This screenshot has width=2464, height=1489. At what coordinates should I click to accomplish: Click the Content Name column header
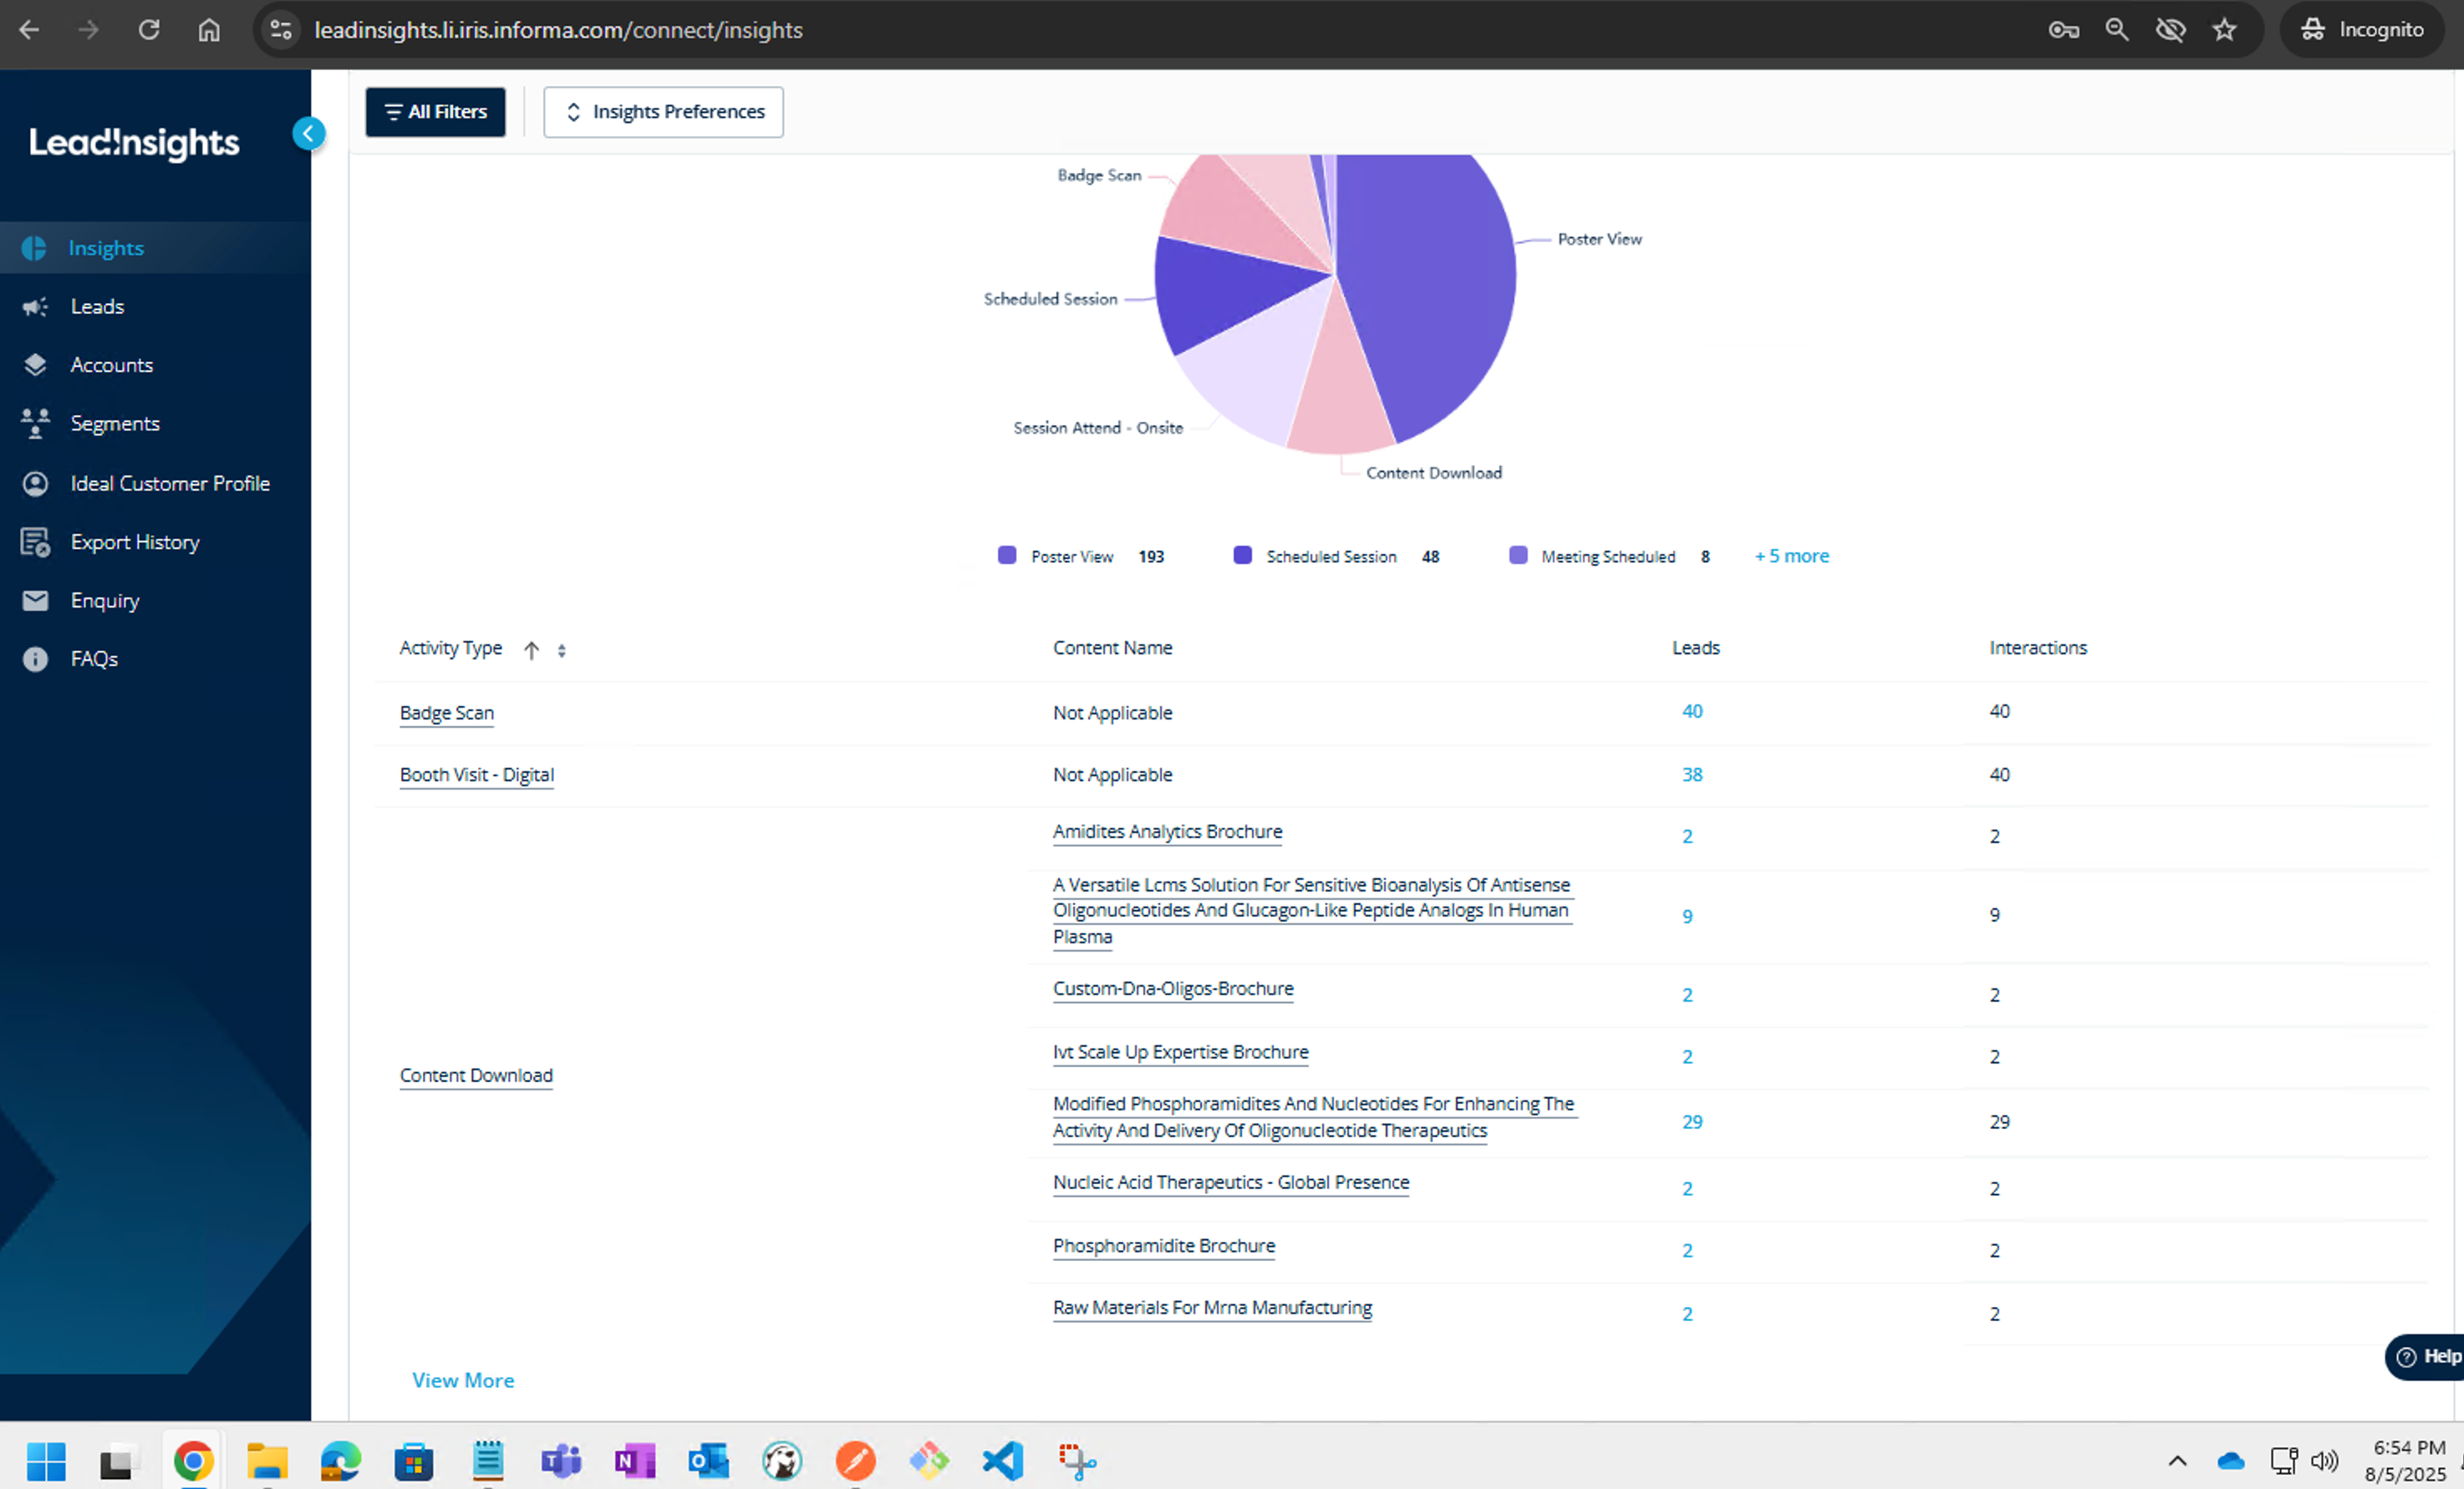pos(1112,648)
